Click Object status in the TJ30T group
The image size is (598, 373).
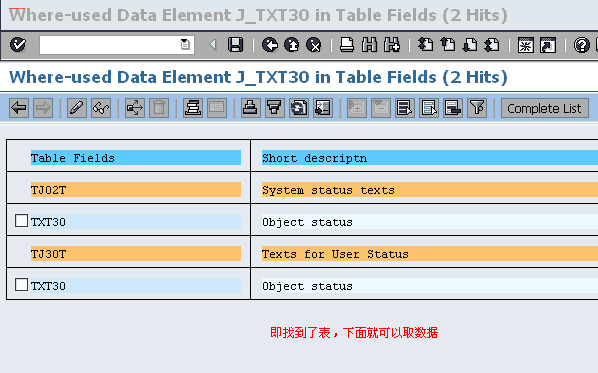pos(307,286)
